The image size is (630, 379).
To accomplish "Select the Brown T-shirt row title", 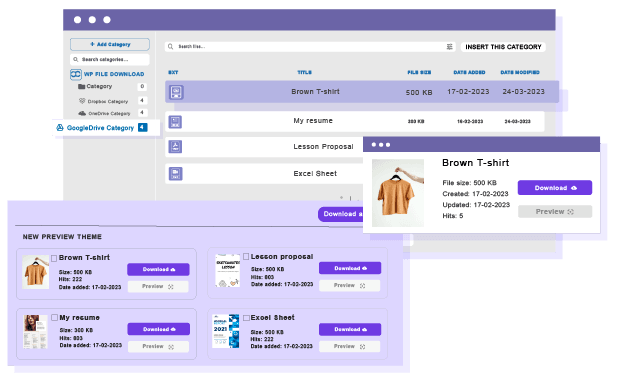I will [315, 92].
